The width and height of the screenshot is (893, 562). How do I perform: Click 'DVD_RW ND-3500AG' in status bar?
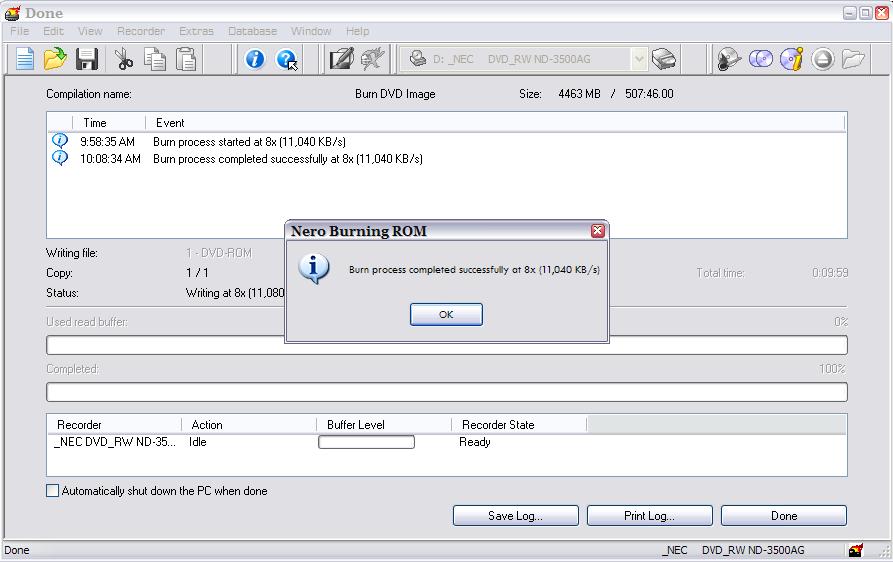753,550
